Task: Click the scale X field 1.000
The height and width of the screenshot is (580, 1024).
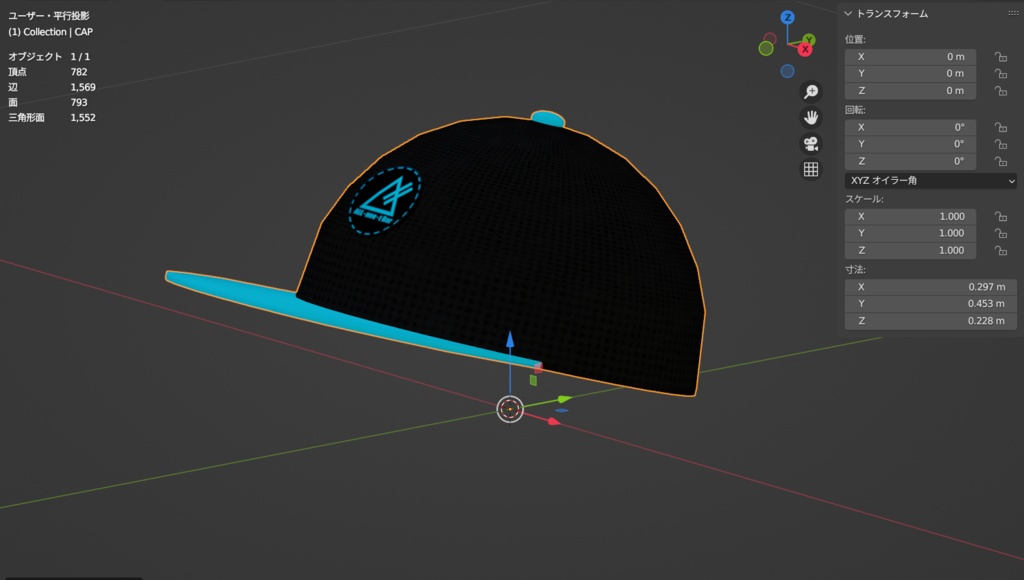Action: [910, 216]
